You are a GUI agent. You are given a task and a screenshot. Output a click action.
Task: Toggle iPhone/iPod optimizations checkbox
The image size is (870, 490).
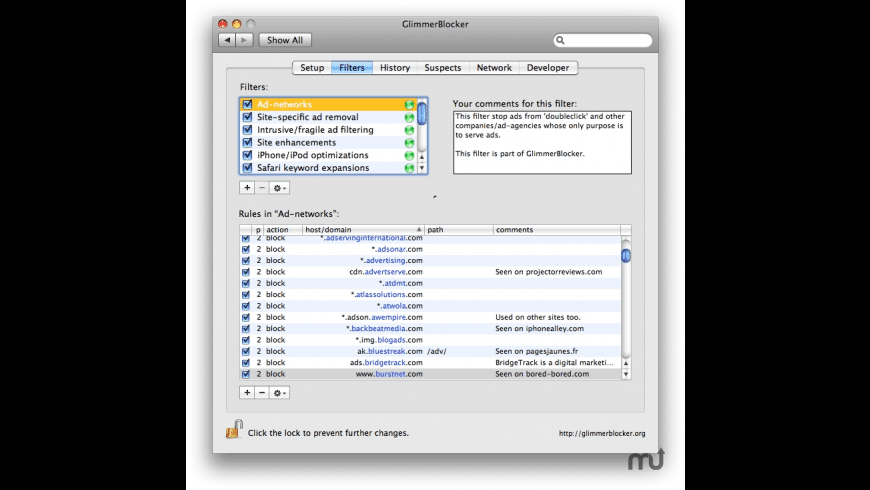point(247,155)
